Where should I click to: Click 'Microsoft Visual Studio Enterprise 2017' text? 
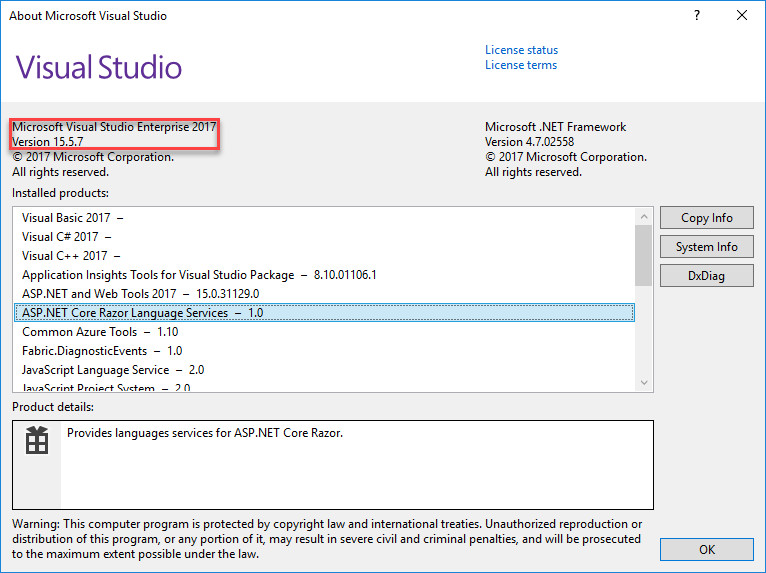[x=114, y=127]
